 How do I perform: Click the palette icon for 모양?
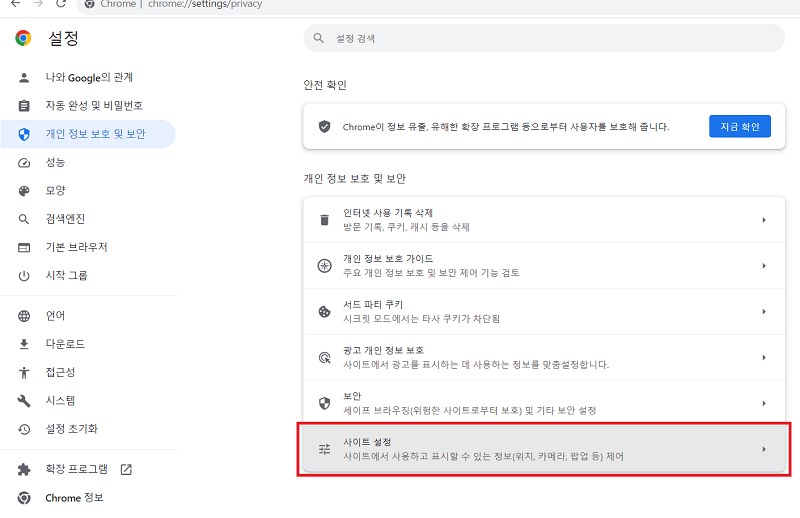(x=24, y=191)
